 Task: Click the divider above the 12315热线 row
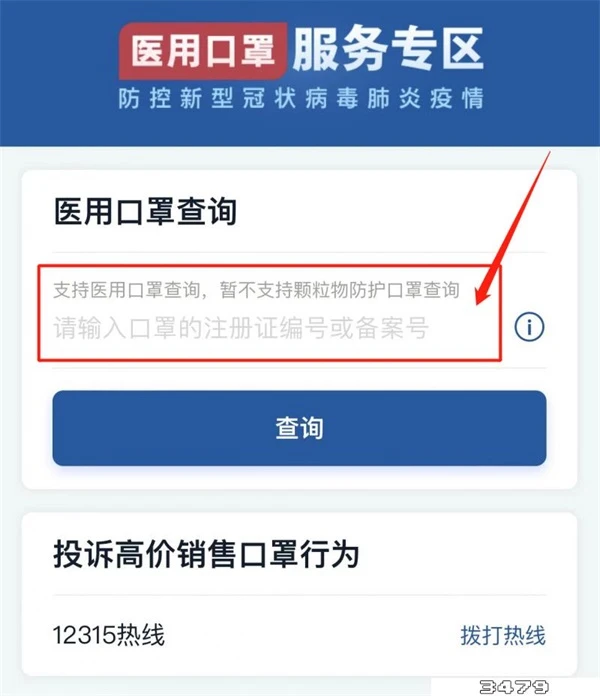coord(299,595)
